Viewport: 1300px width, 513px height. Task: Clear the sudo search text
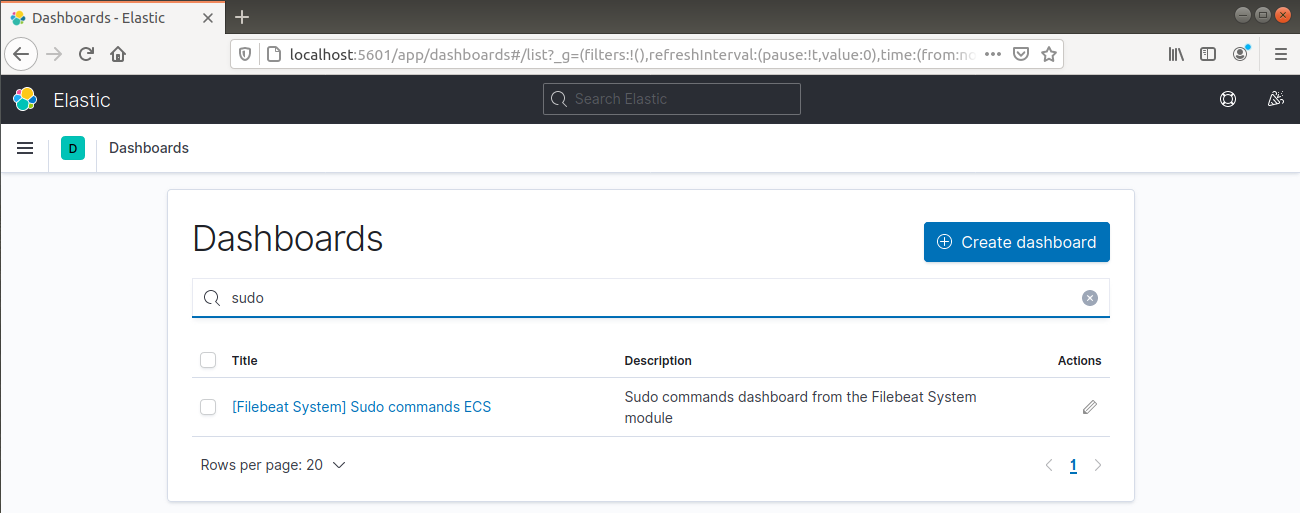(x=1090, y=298)
